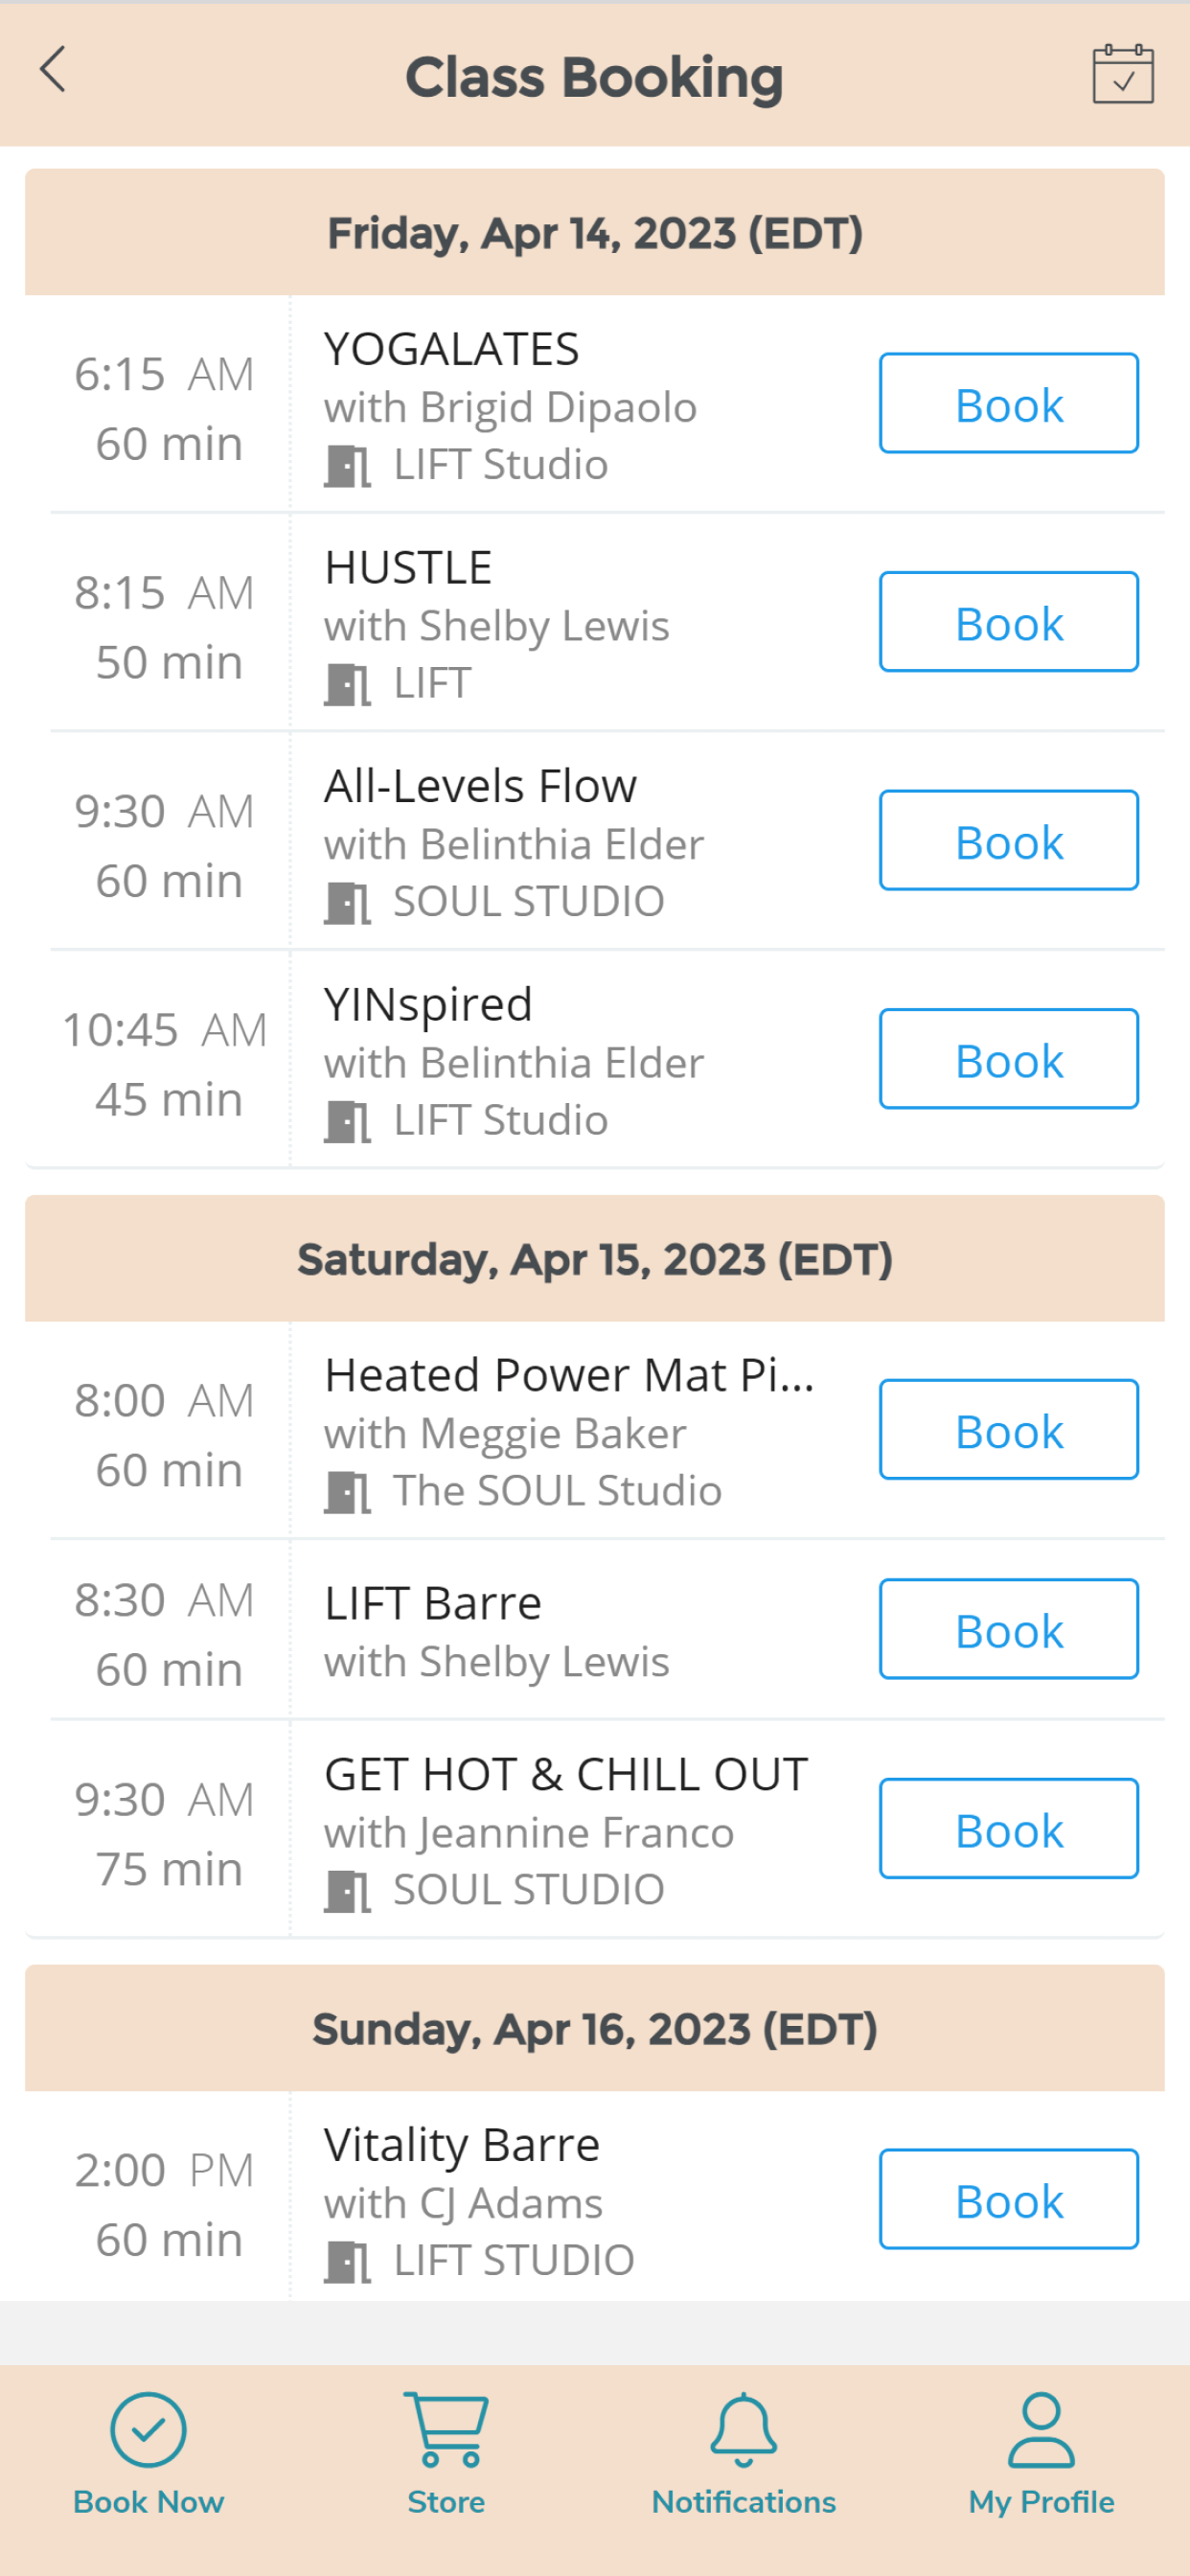Book the All-Levels Flow class
The height and width of the screenshot is (2576, 1190).
[x=1008, y=840]
